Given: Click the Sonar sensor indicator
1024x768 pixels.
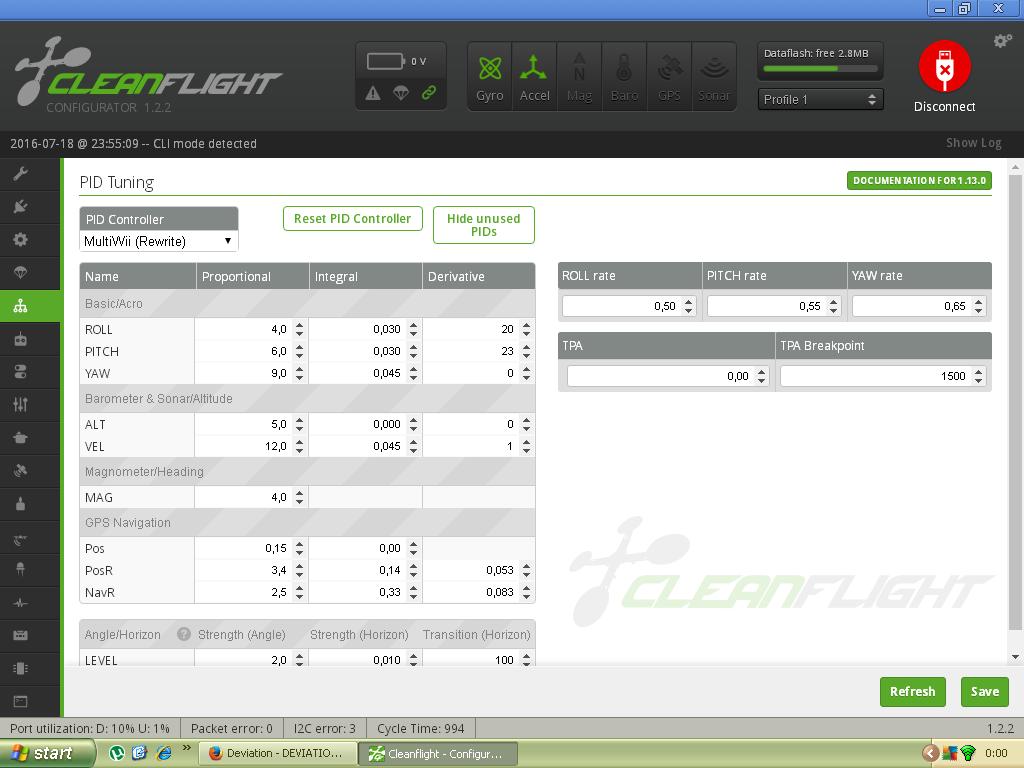Looking at the screenshot, I should coord(714,76).
